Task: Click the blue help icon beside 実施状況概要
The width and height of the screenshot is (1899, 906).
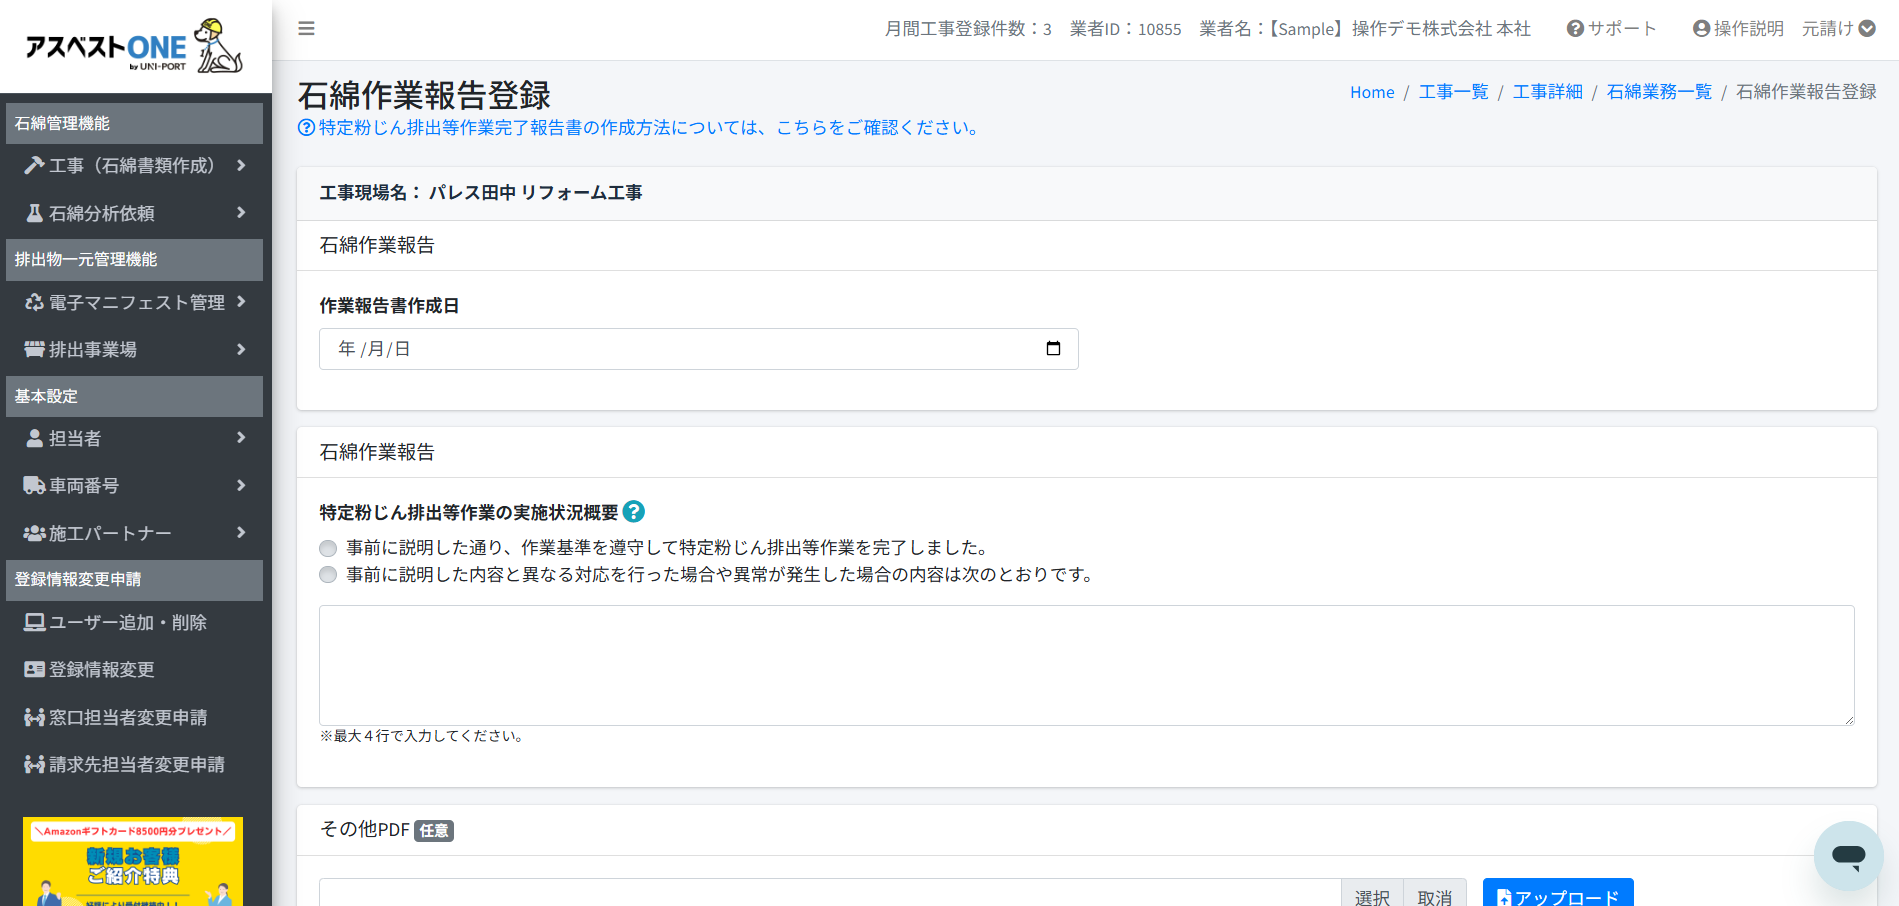Action: tap(633, 512)
